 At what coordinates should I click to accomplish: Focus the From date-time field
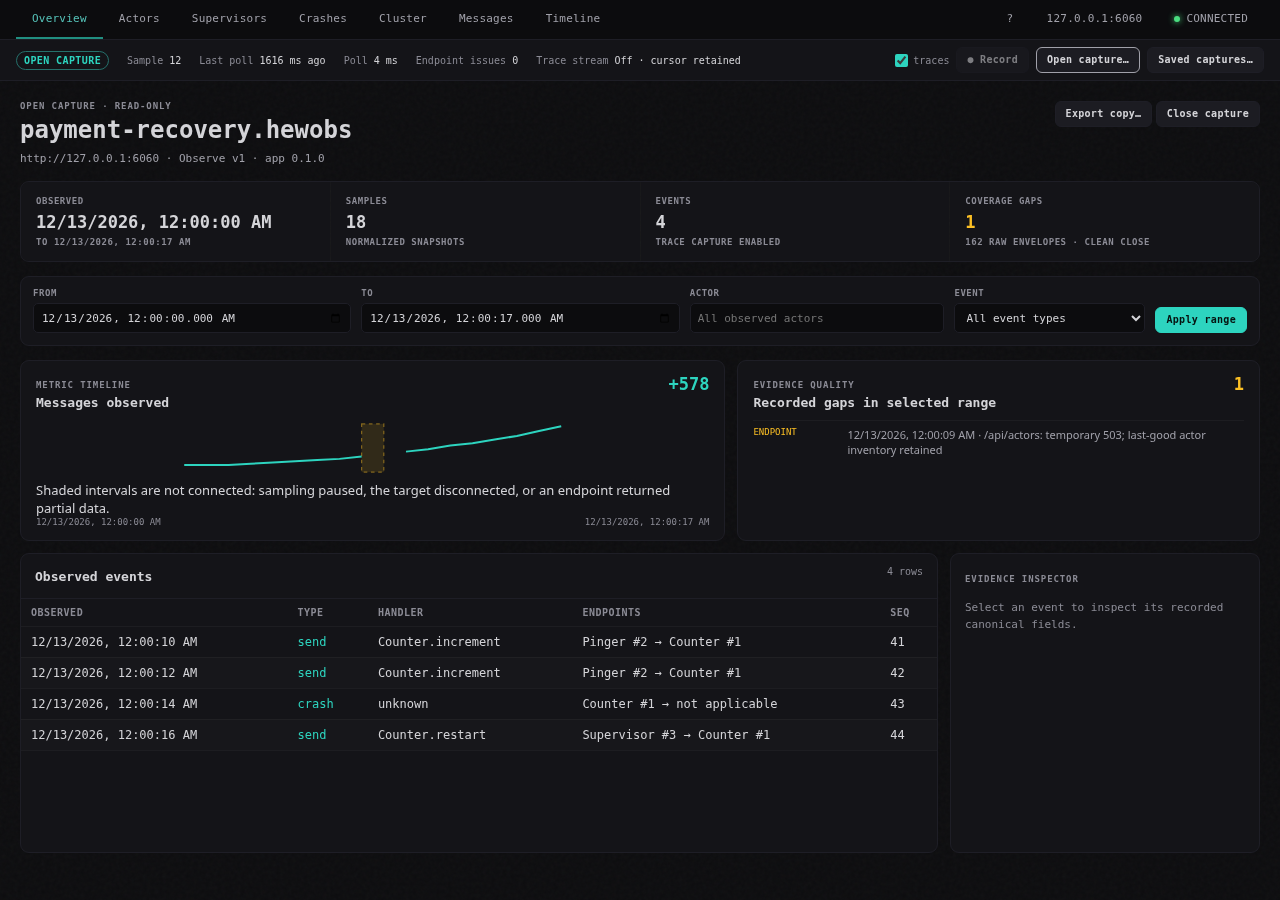click(191, 318)
